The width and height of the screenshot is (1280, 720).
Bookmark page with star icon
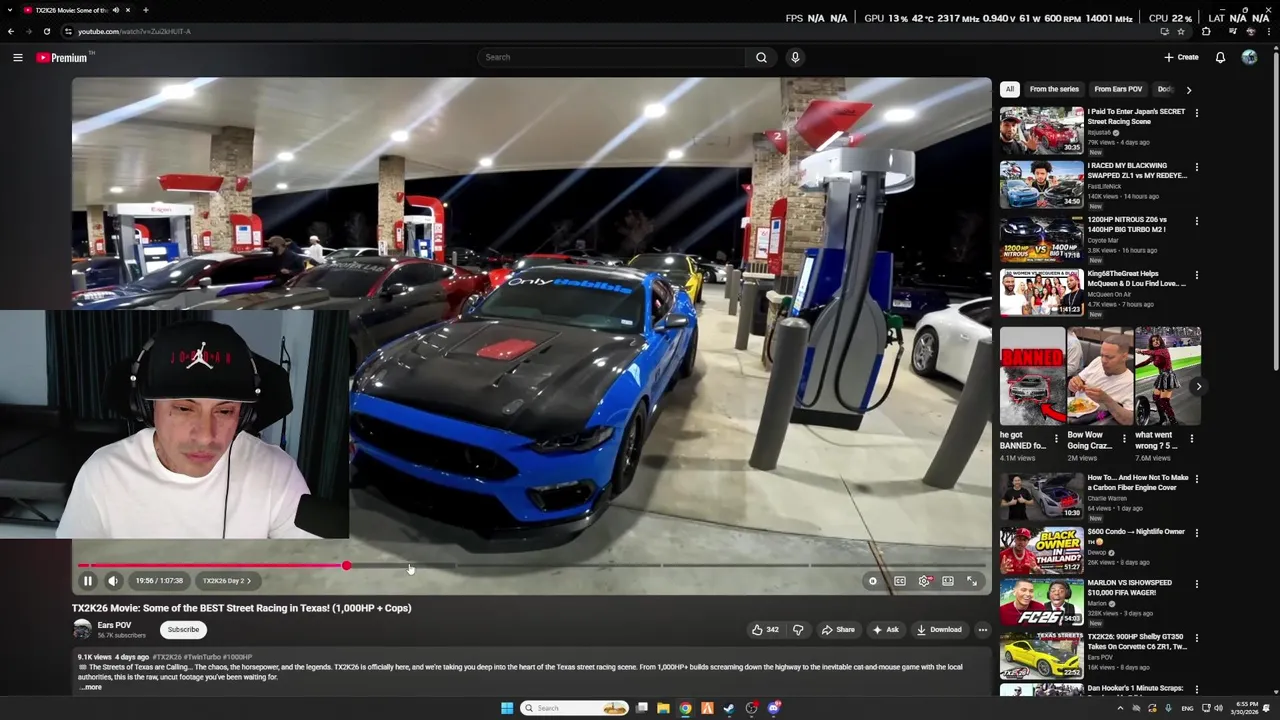[x=1181, y=31]
